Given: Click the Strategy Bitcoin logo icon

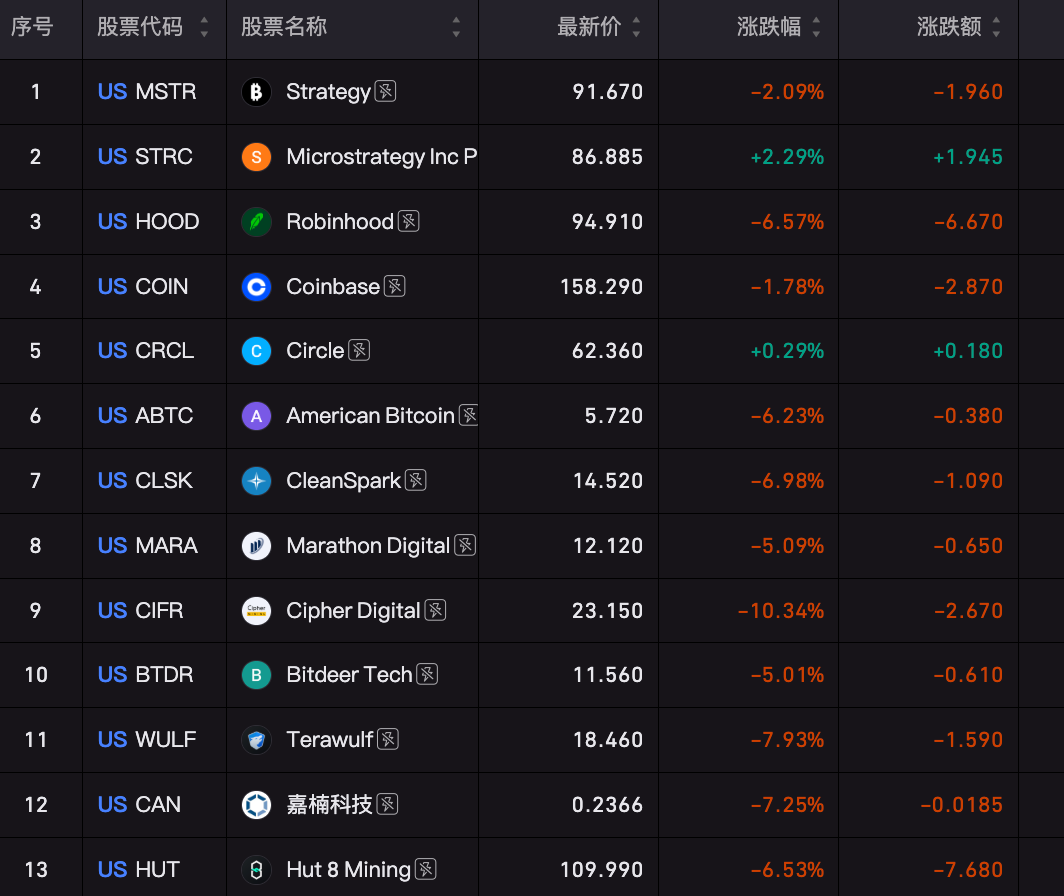Looking at the screenshot, I should click(256, 92).
